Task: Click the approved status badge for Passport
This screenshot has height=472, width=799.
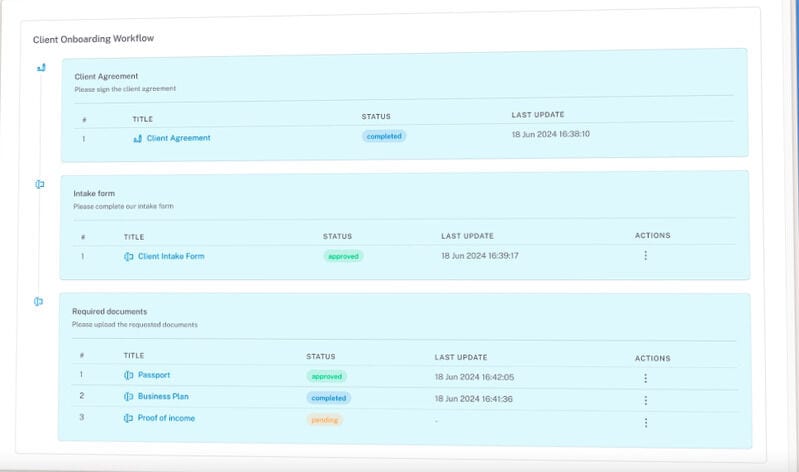Action: 326,377
